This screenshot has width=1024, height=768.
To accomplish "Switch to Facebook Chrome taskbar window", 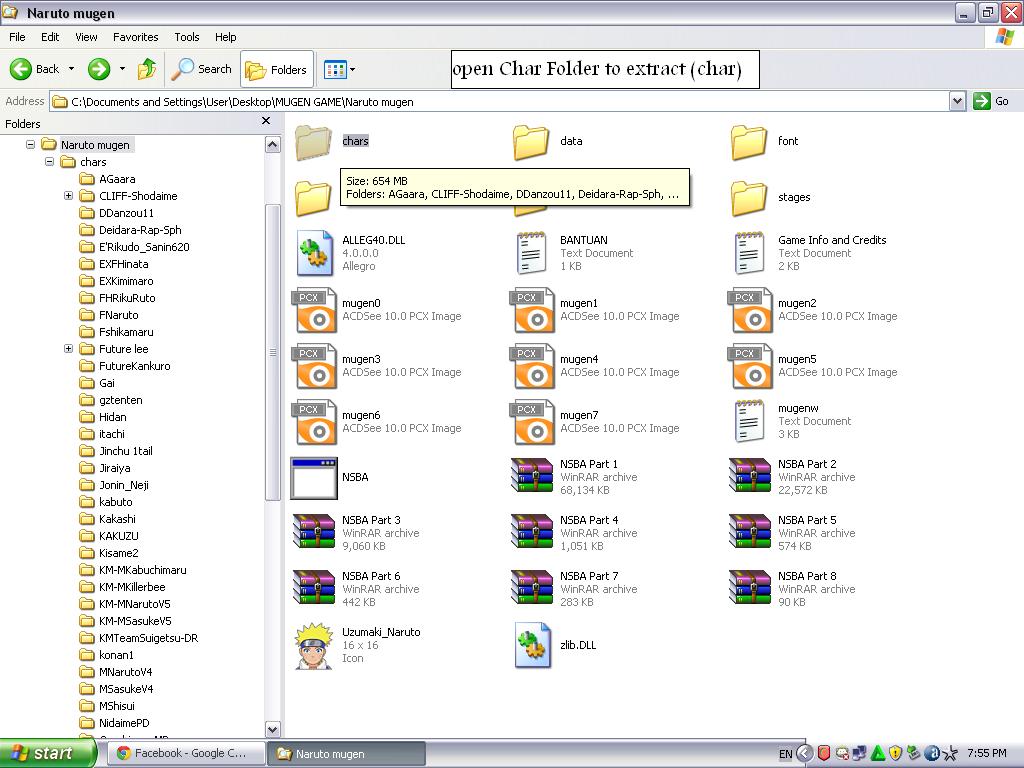I will click(x=185, y=754).
